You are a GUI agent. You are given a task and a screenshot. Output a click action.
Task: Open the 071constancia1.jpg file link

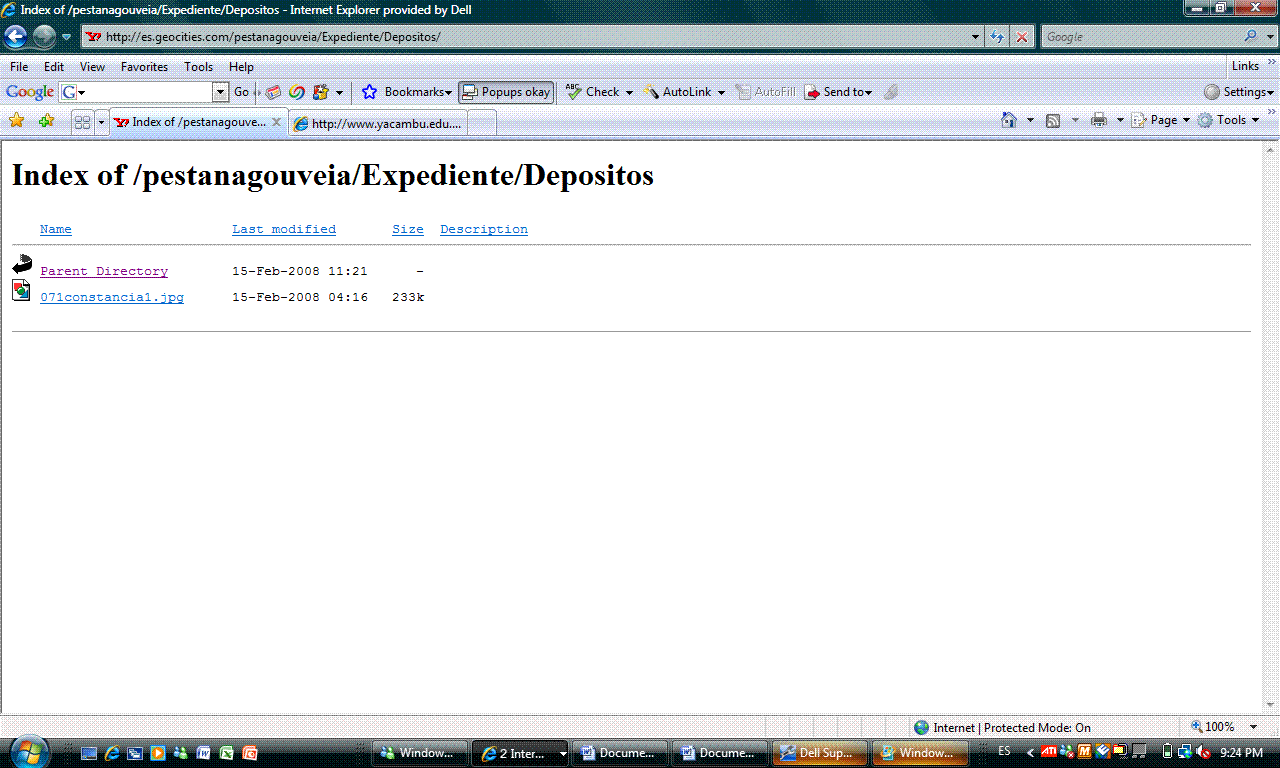coord(112,297)
